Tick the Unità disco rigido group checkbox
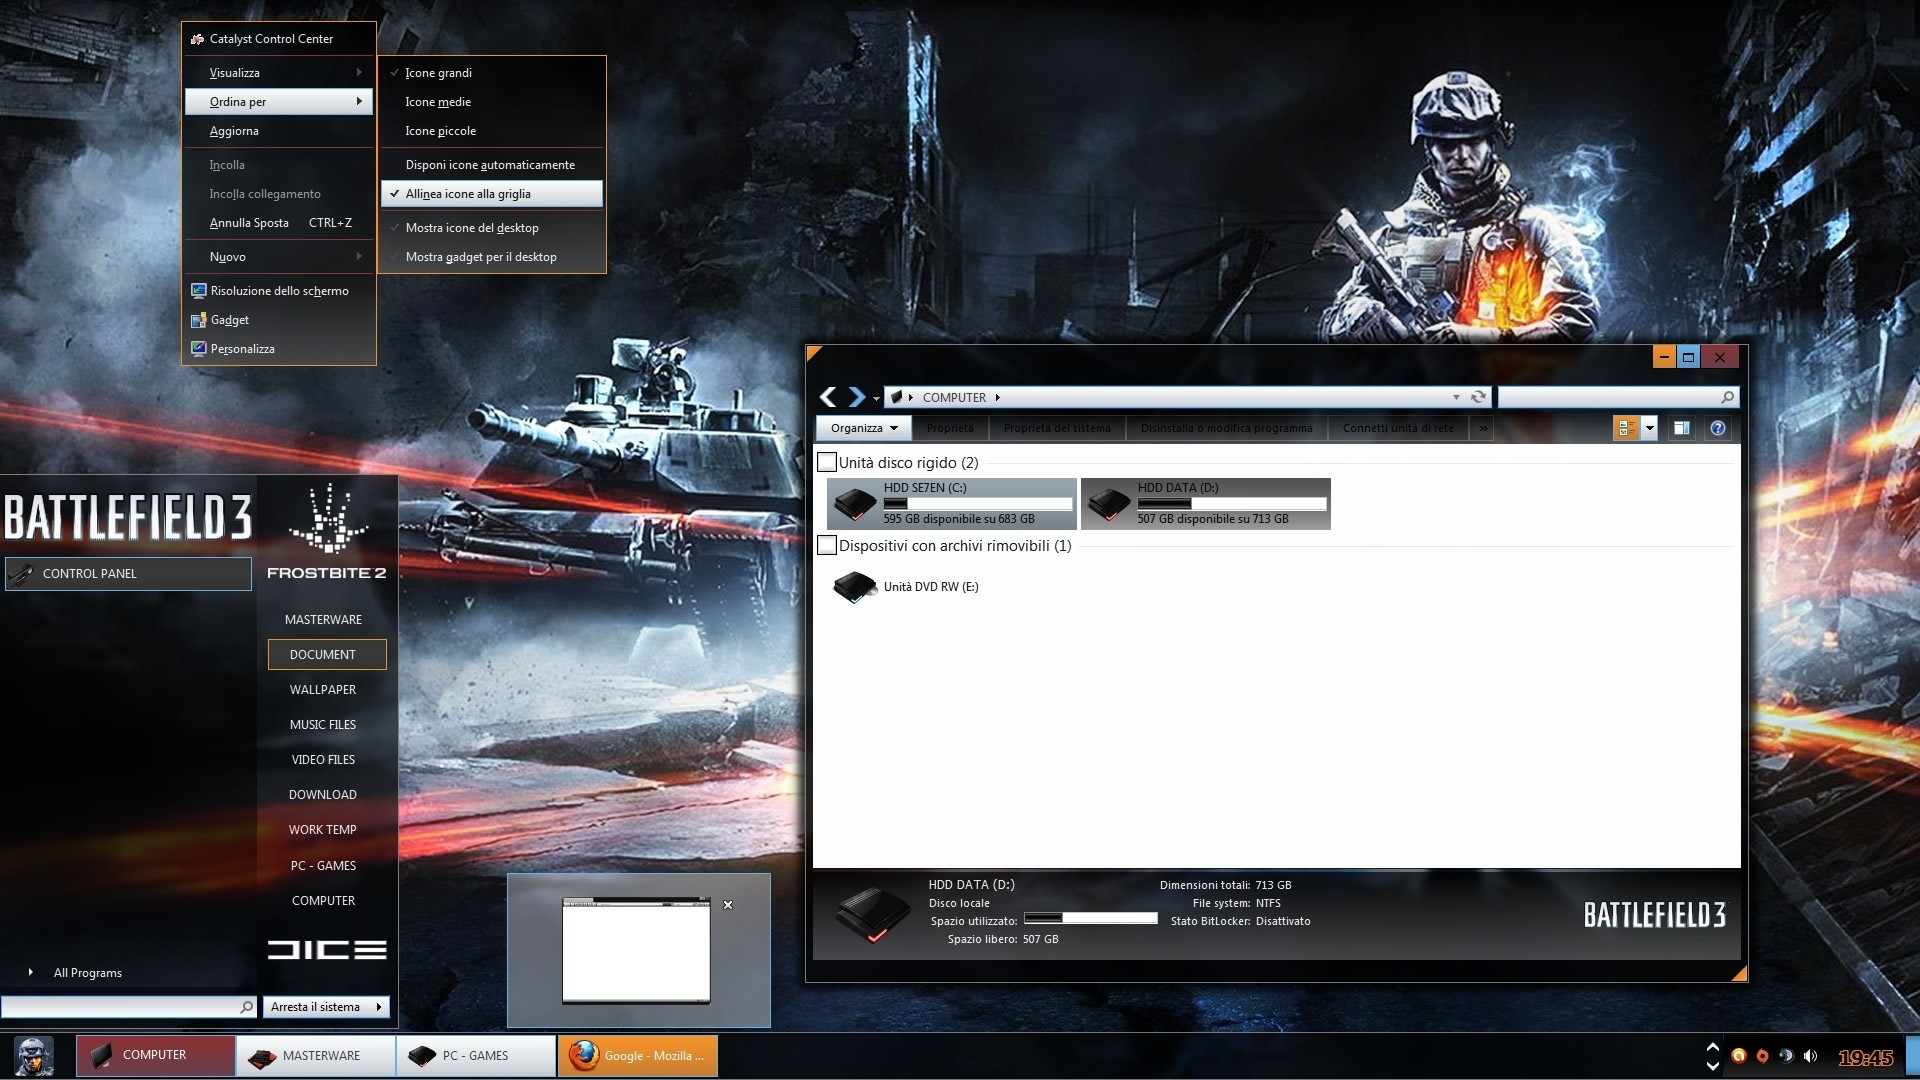The width and height of the screenshot is (1920, 1080). click(827, 462)
